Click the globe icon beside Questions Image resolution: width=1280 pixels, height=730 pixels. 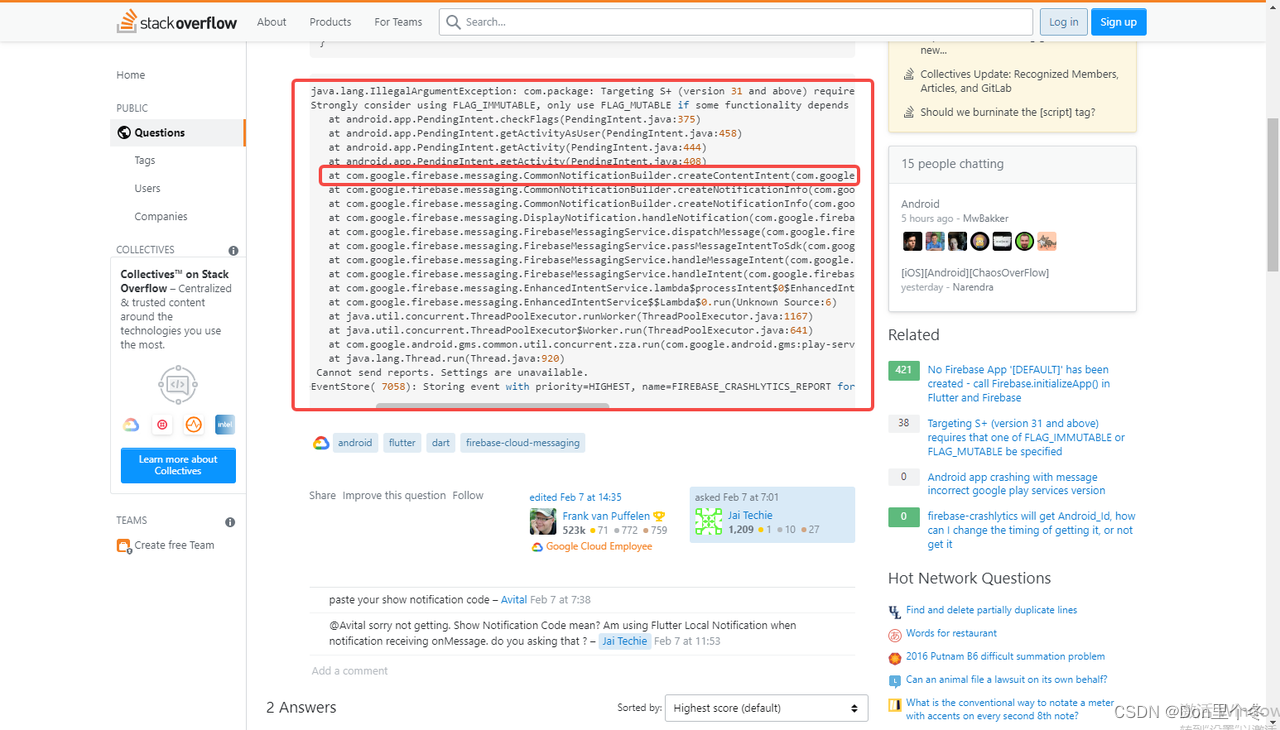pyautogui.click(x=124, y=132)
